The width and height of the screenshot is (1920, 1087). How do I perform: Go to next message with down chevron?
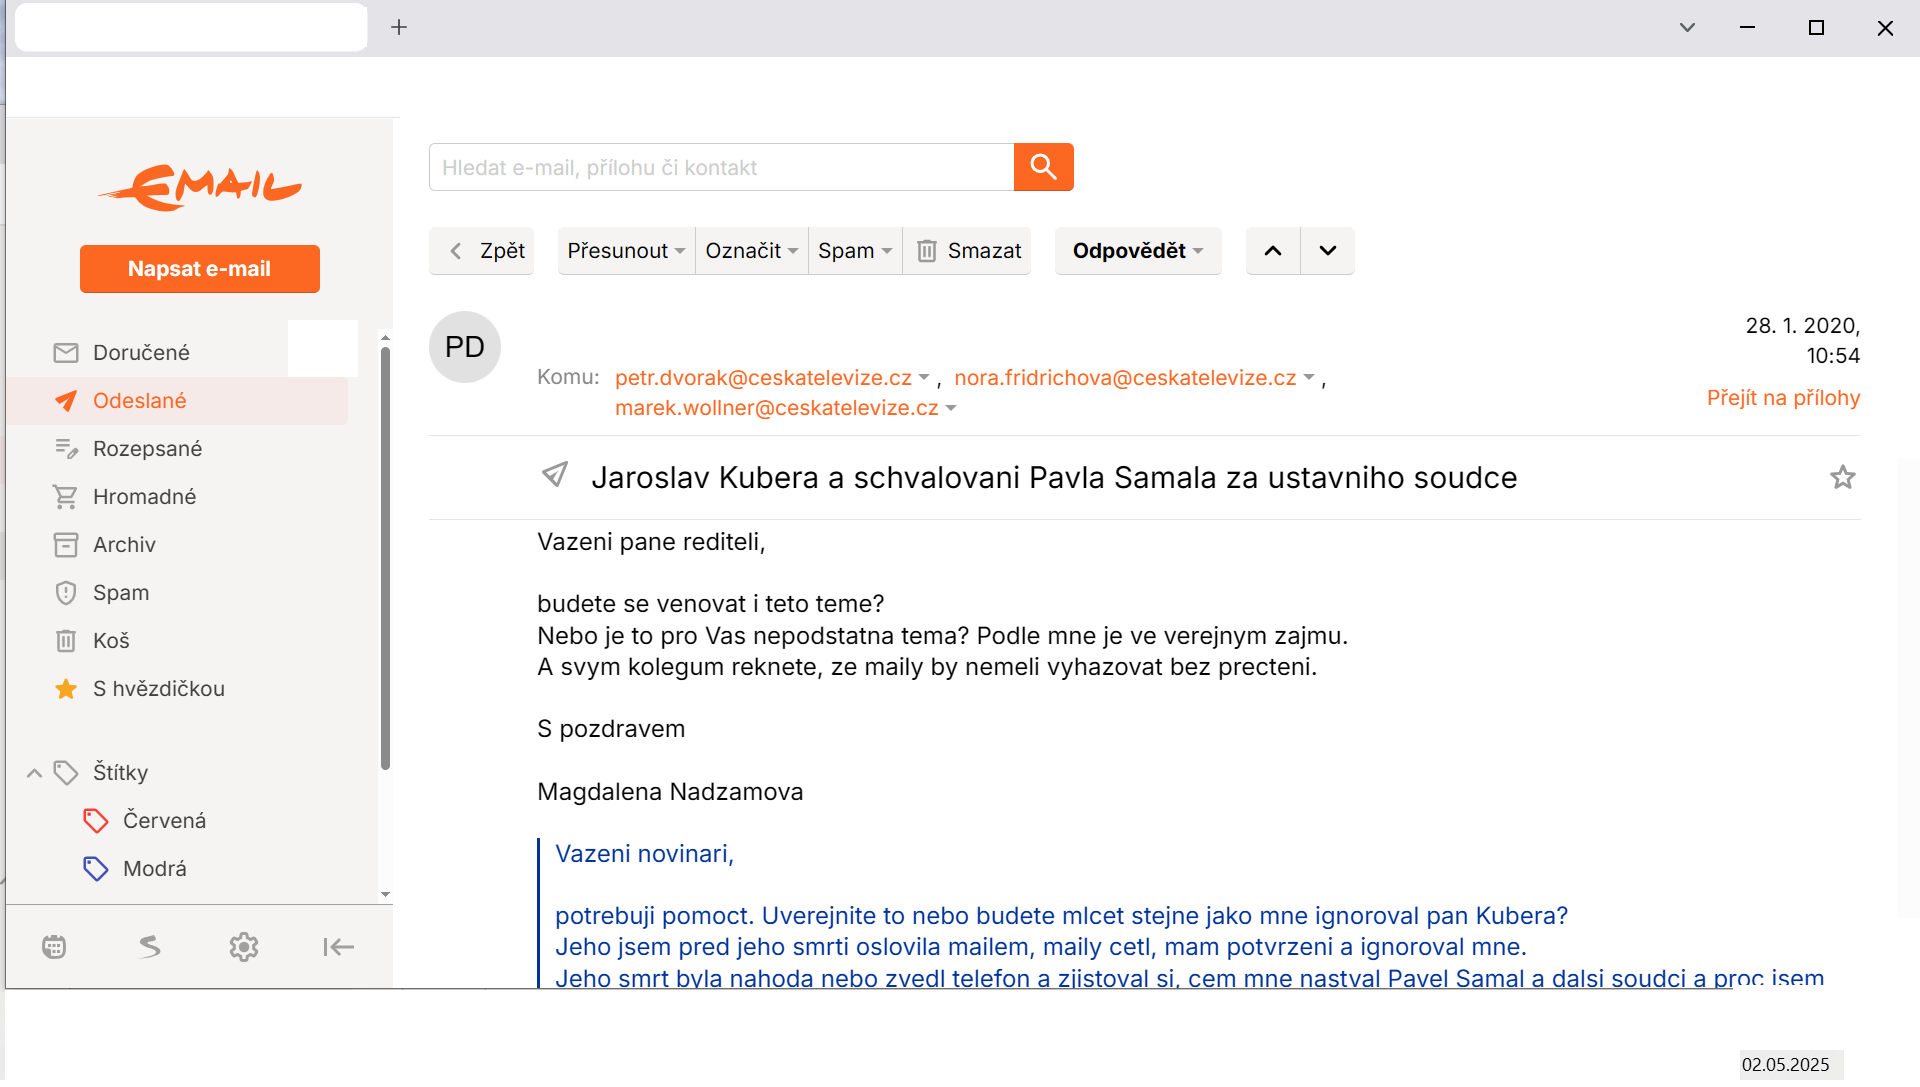[x=1328, y=251]
